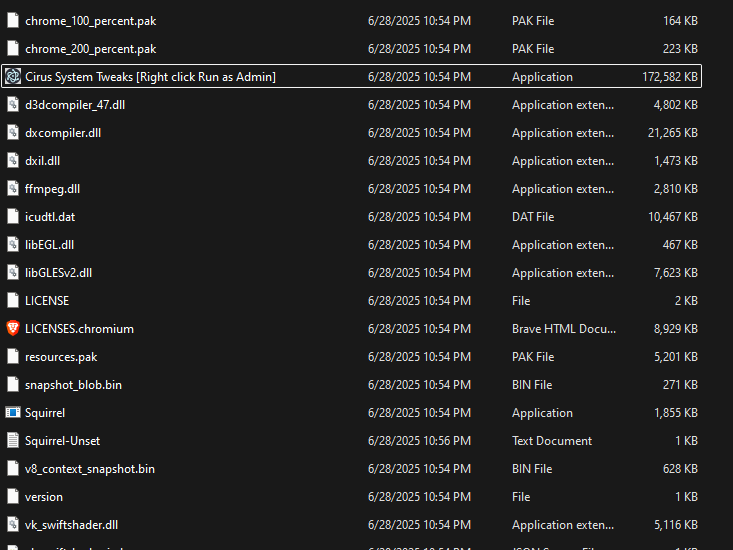Viewport: 733px width, 550px height.
Task: Click the 1,473 KB size value
Action: (x=676, y=161)
